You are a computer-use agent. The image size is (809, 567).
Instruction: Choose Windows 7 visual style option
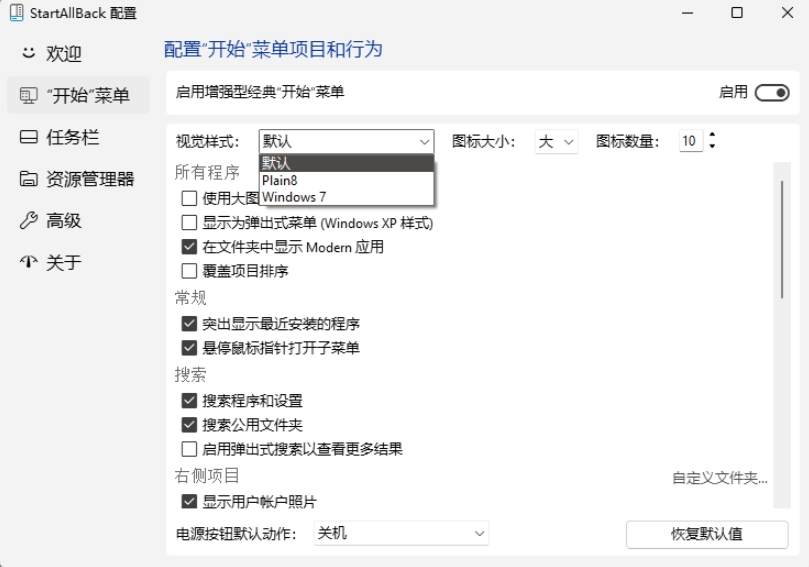point(294,197)
